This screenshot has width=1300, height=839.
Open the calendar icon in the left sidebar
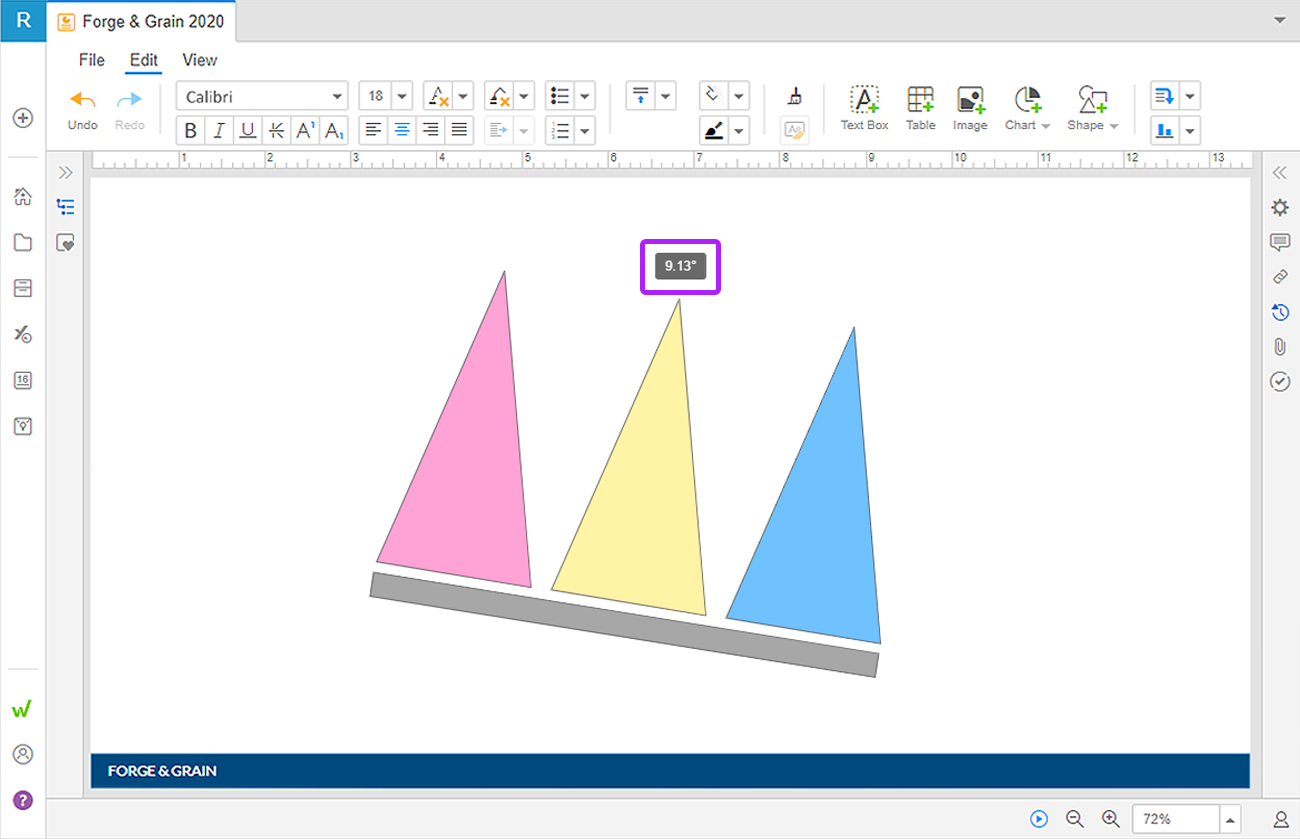[x=23, y=380]
